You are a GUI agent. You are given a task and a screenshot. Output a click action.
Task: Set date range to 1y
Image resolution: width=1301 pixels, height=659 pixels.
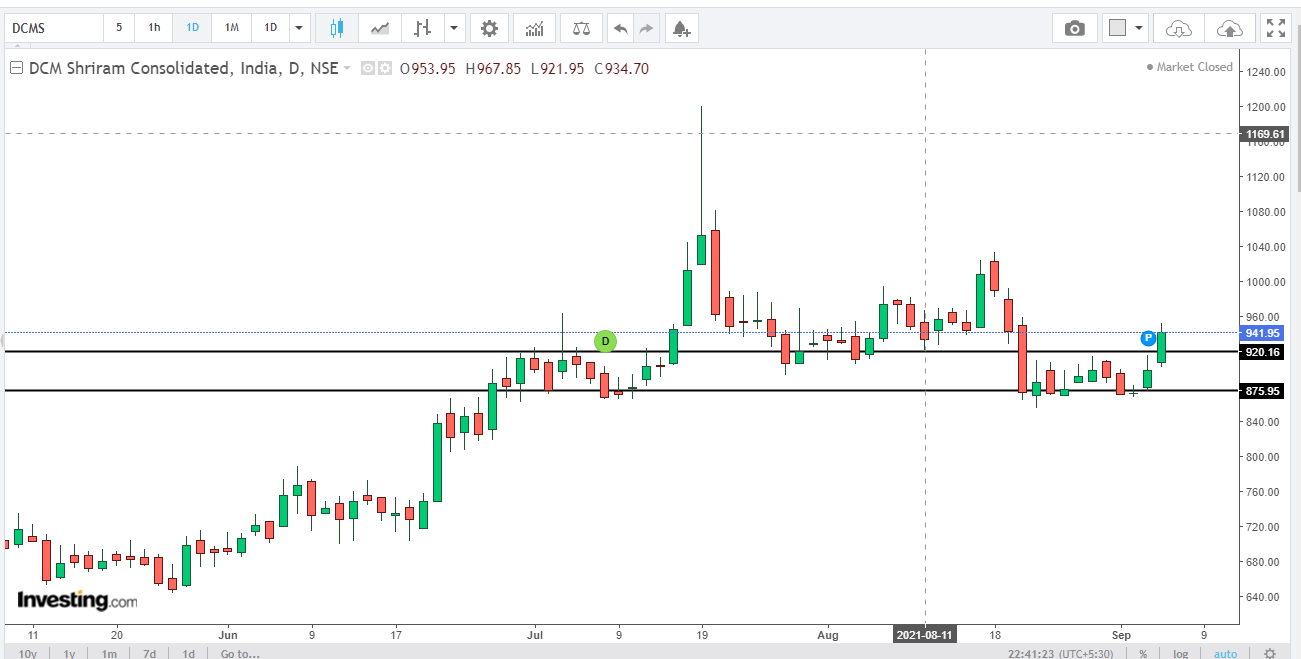click(69, 653)
